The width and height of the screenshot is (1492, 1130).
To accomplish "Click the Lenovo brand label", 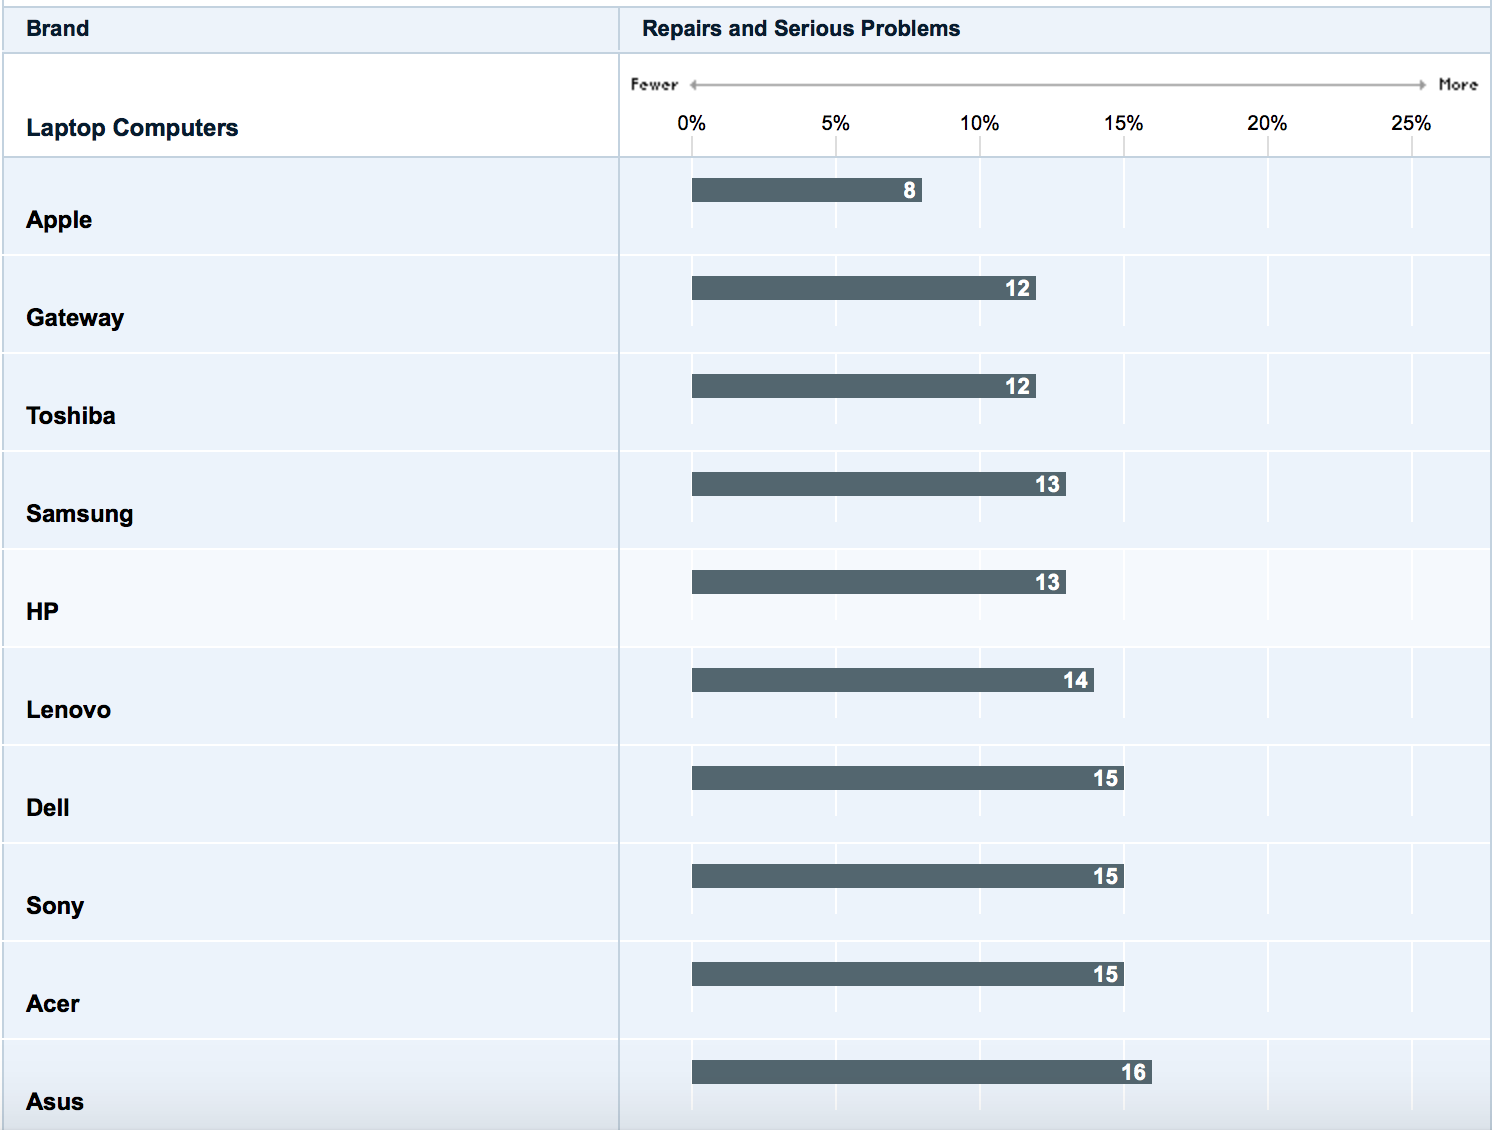I will [x=68, y=710].
